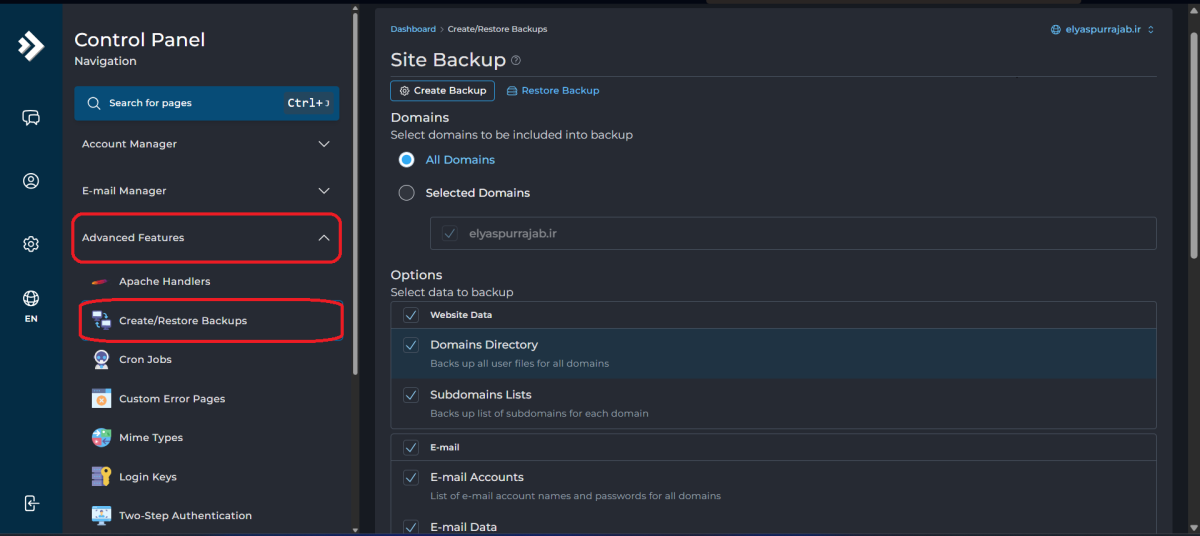1200x536 pixels.
Task: Collapse the Advanced Features section
Action: coord(323,238)
